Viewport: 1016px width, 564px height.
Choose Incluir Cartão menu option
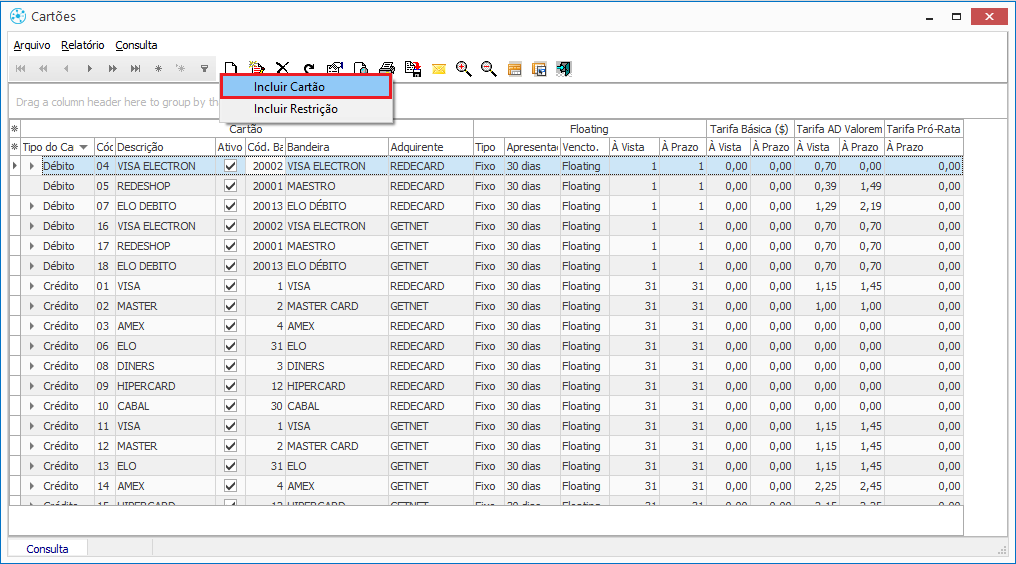(x=289, y=87)
